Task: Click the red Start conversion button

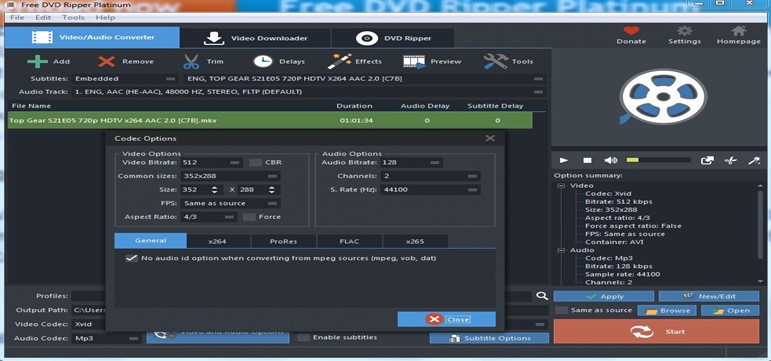Action: point(656,331)
